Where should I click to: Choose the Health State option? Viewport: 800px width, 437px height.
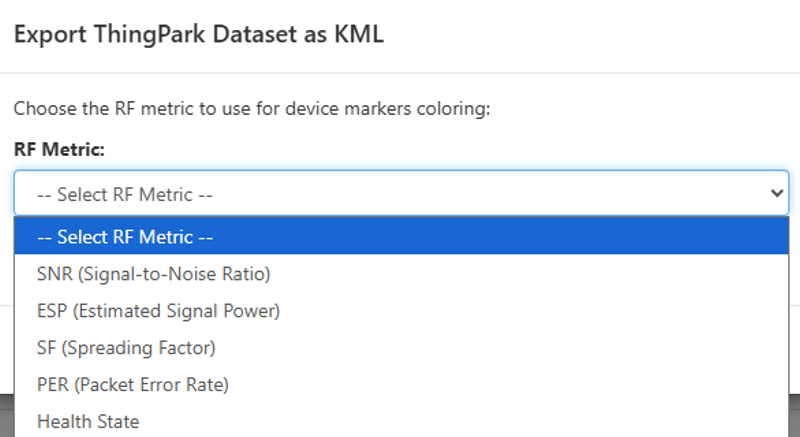[88, 421]
